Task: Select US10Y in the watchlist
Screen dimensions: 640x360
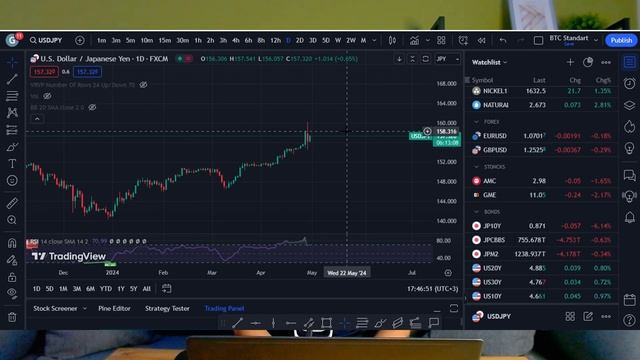Action: pos(541,296)
